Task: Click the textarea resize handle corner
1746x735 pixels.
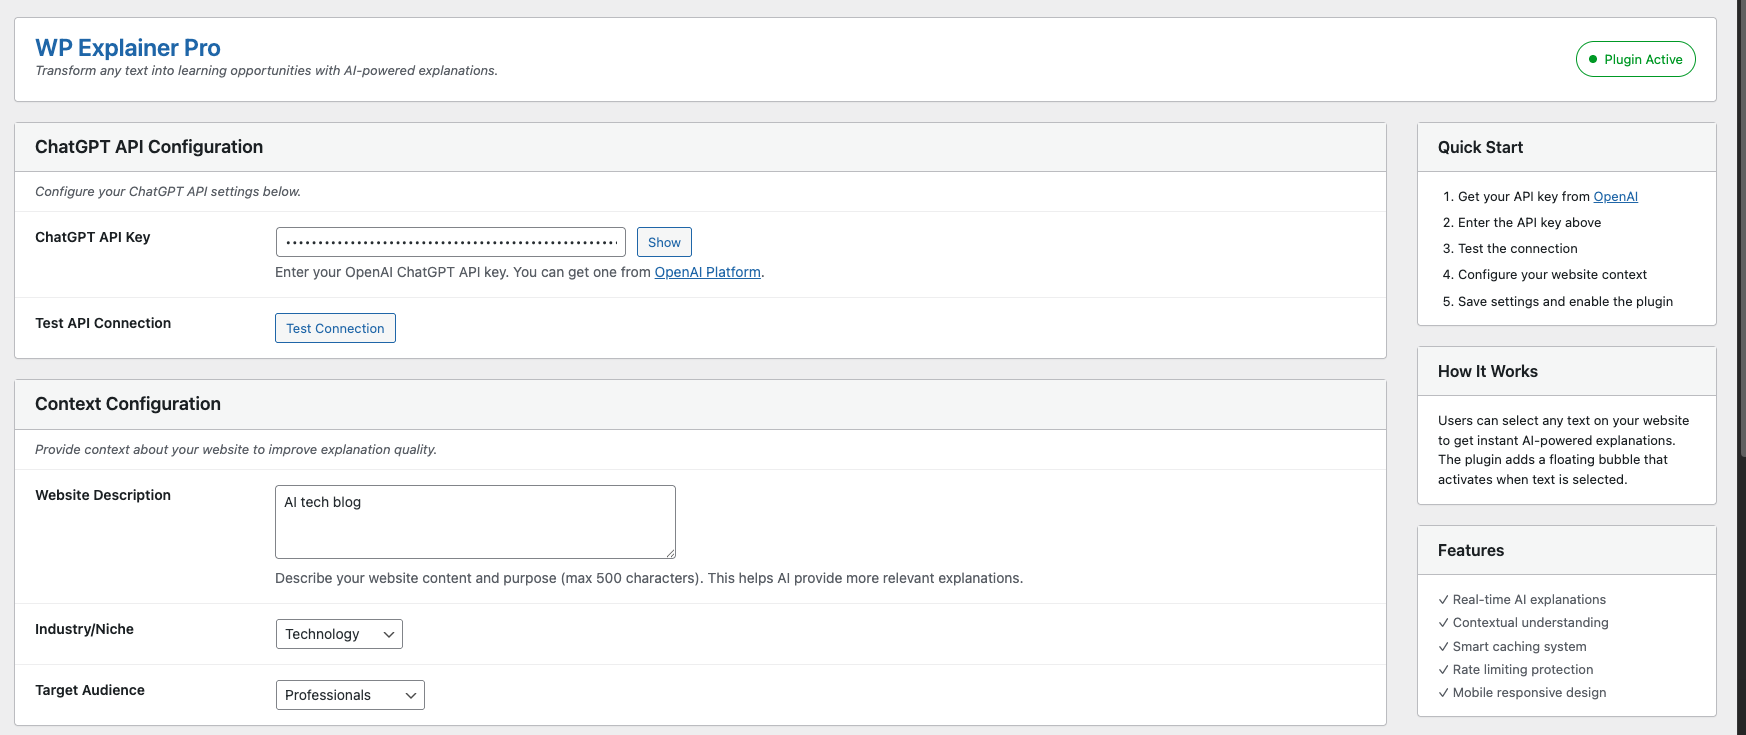Action: 671,553
